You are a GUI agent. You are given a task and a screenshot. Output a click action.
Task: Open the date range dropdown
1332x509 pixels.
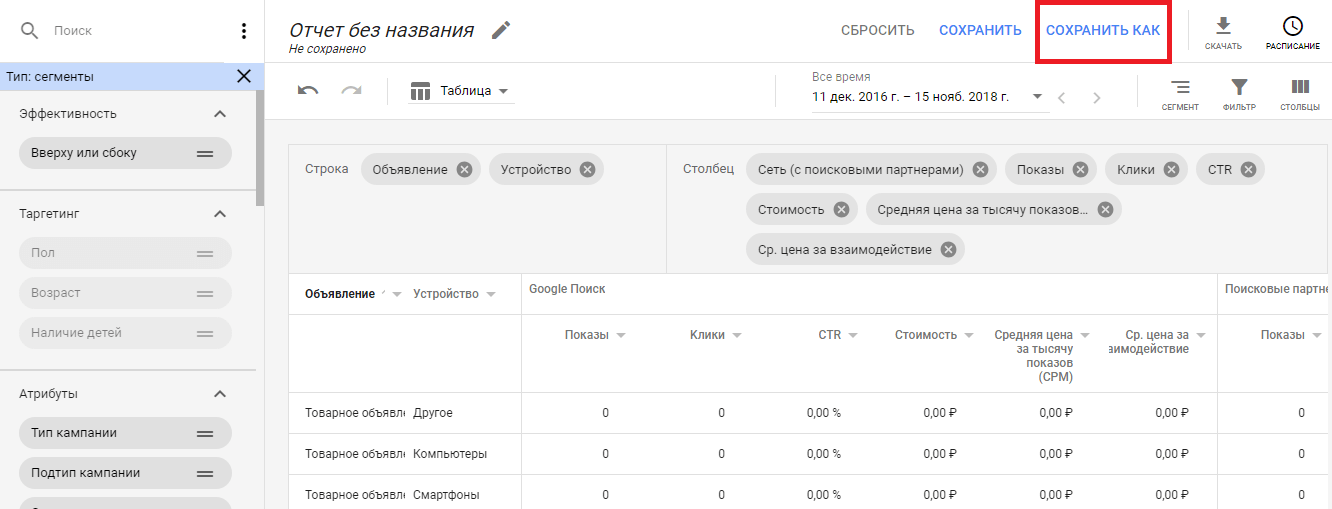coord(1037,97)
